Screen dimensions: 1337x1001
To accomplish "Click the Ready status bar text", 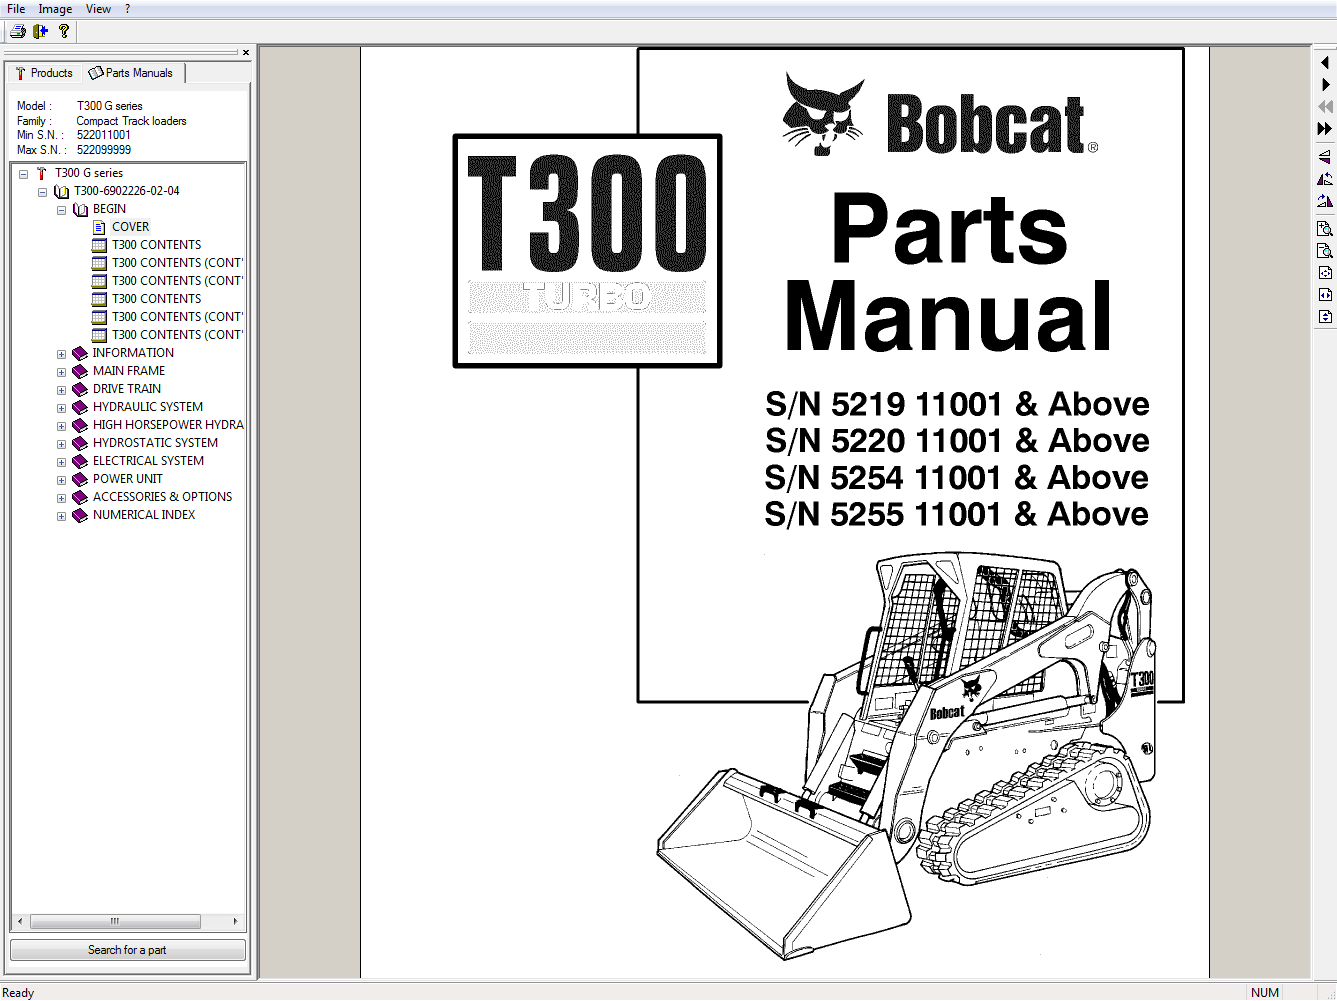I will tap(18, 993).
